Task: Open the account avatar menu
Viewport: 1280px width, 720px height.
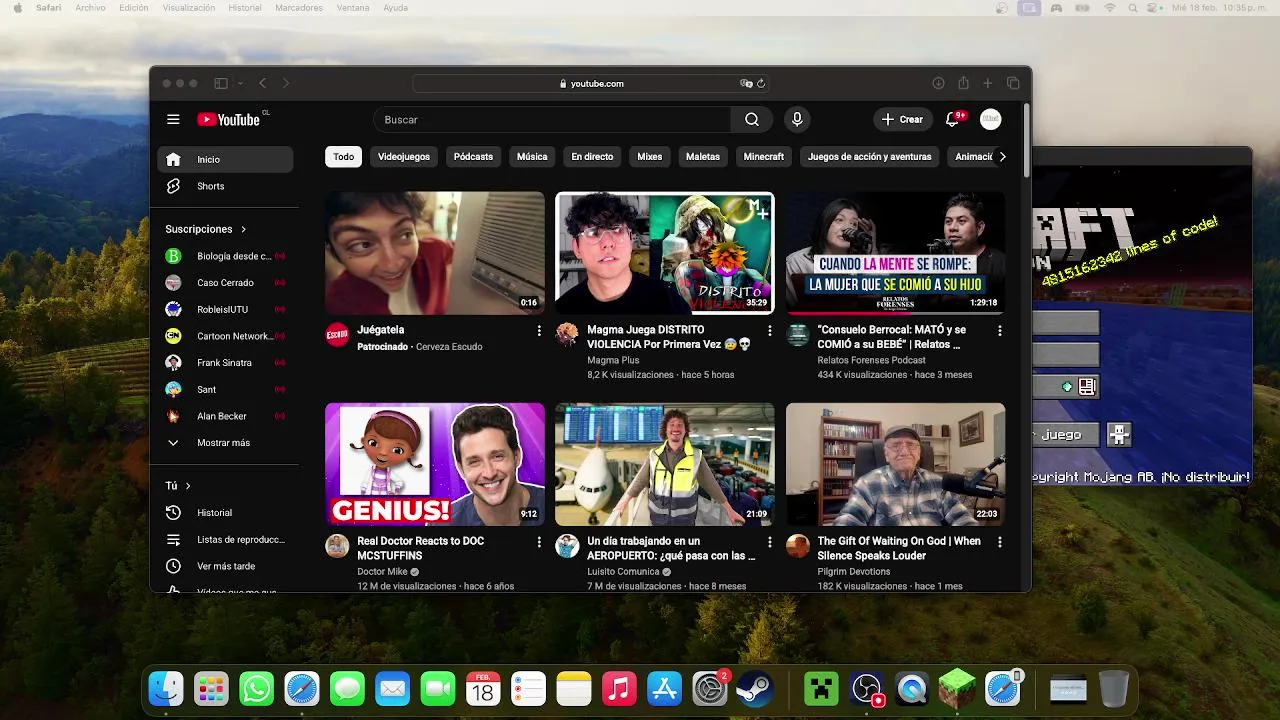Action: pos(990,119)
